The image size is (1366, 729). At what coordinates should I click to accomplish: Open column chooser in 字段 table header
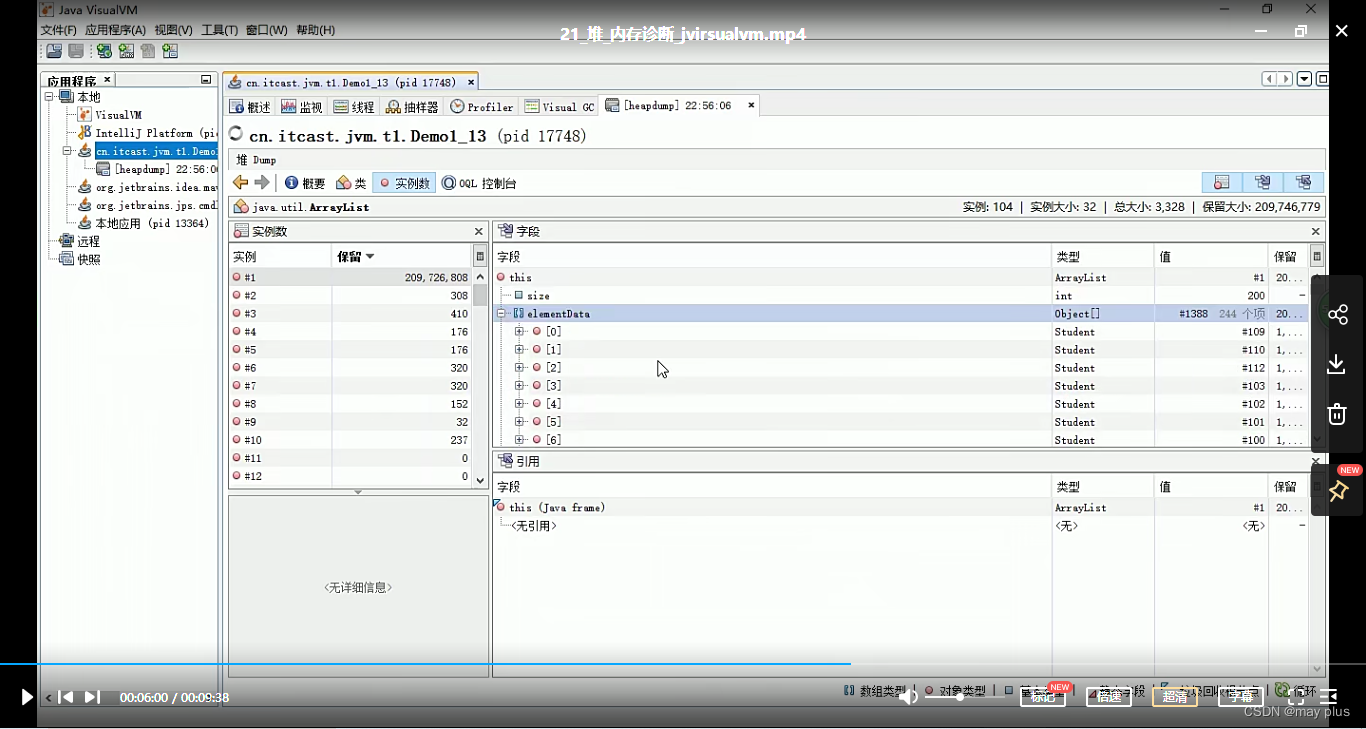[x=1317, y=257]
